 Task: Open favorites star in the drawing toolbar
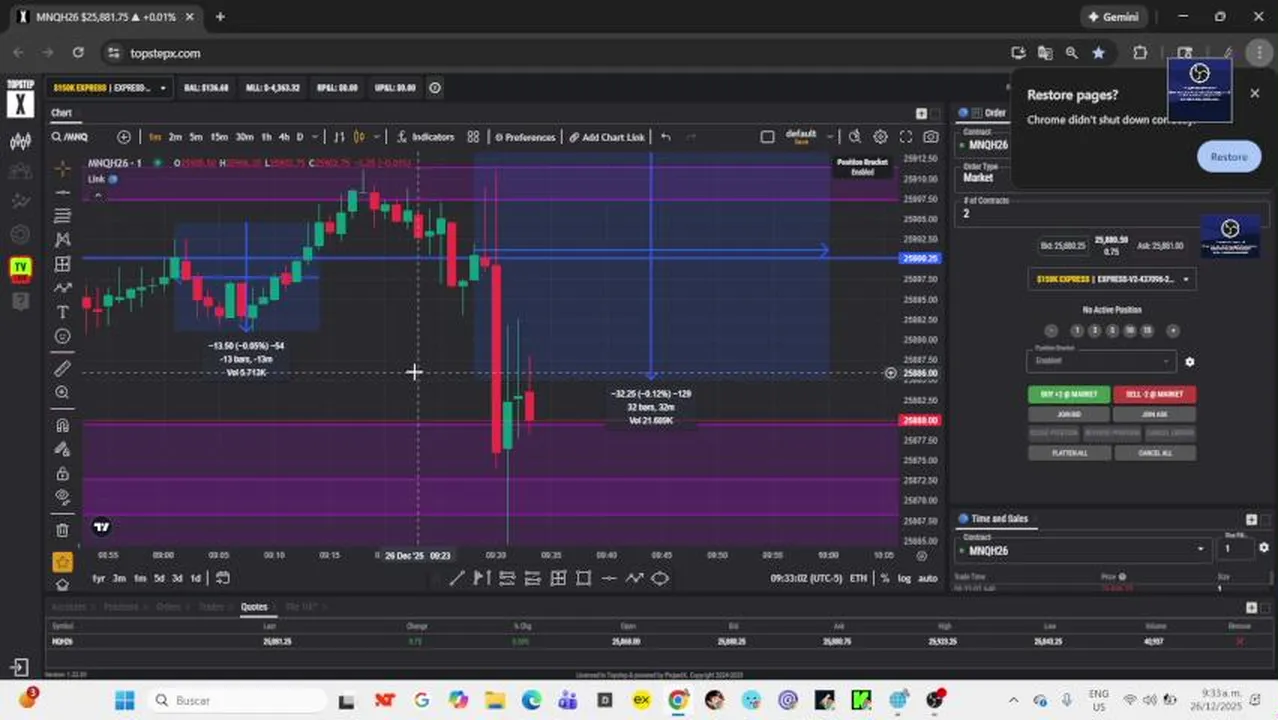(x=62, y=561)
